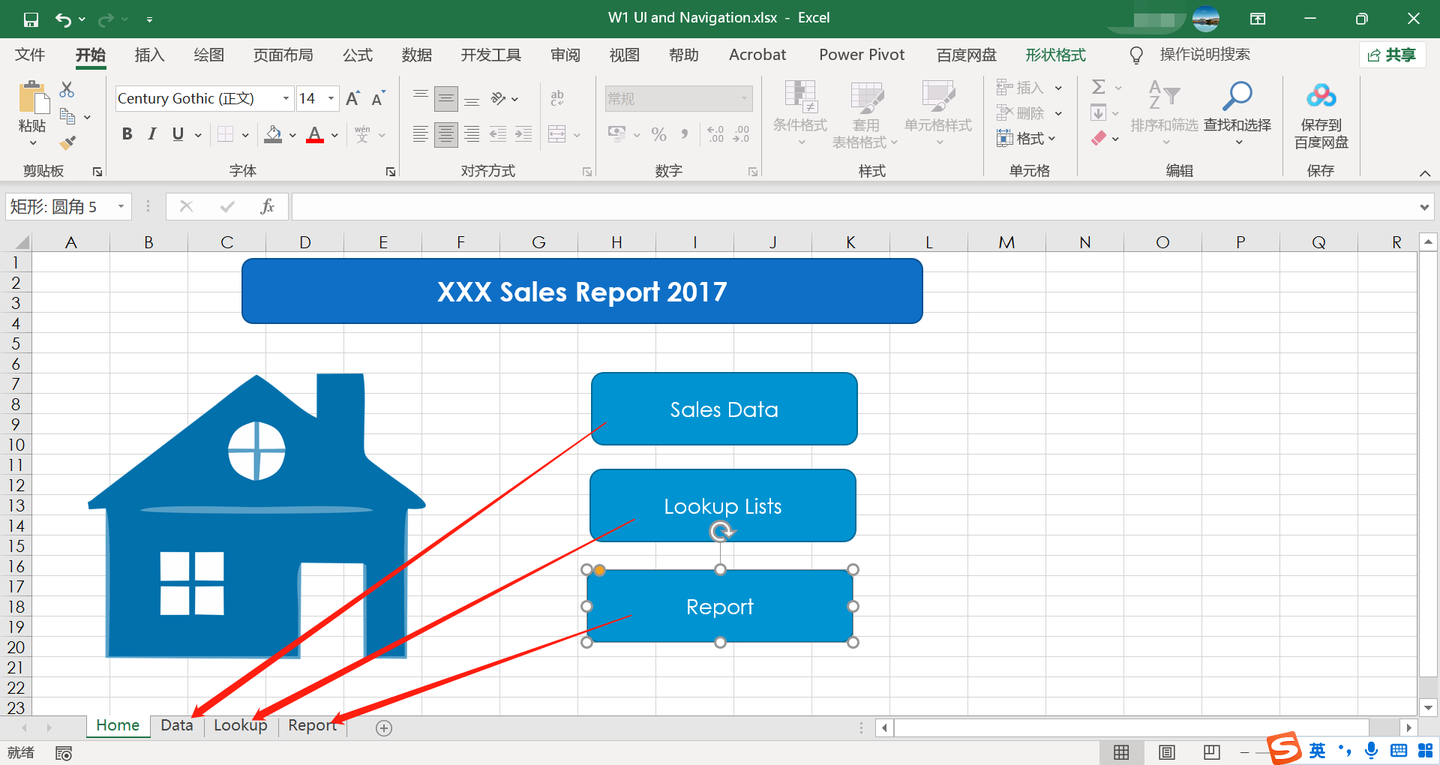Click the fx insert function button
This screenshot has height=765, width=1440.
[x=266, y=206]
